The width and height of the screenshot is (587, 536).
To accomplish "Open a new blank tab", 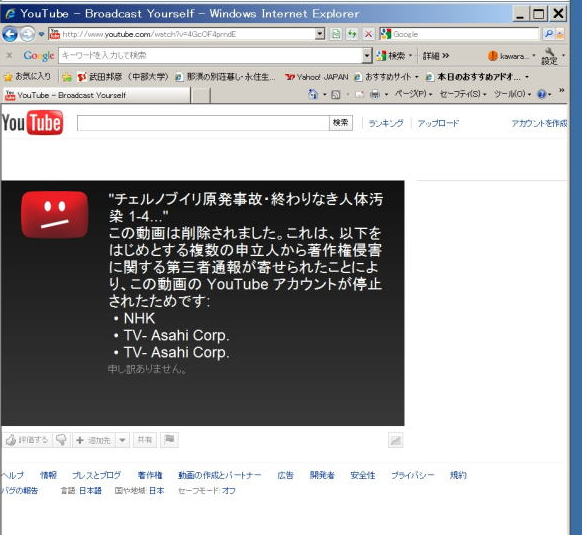I will pos(201,95).
